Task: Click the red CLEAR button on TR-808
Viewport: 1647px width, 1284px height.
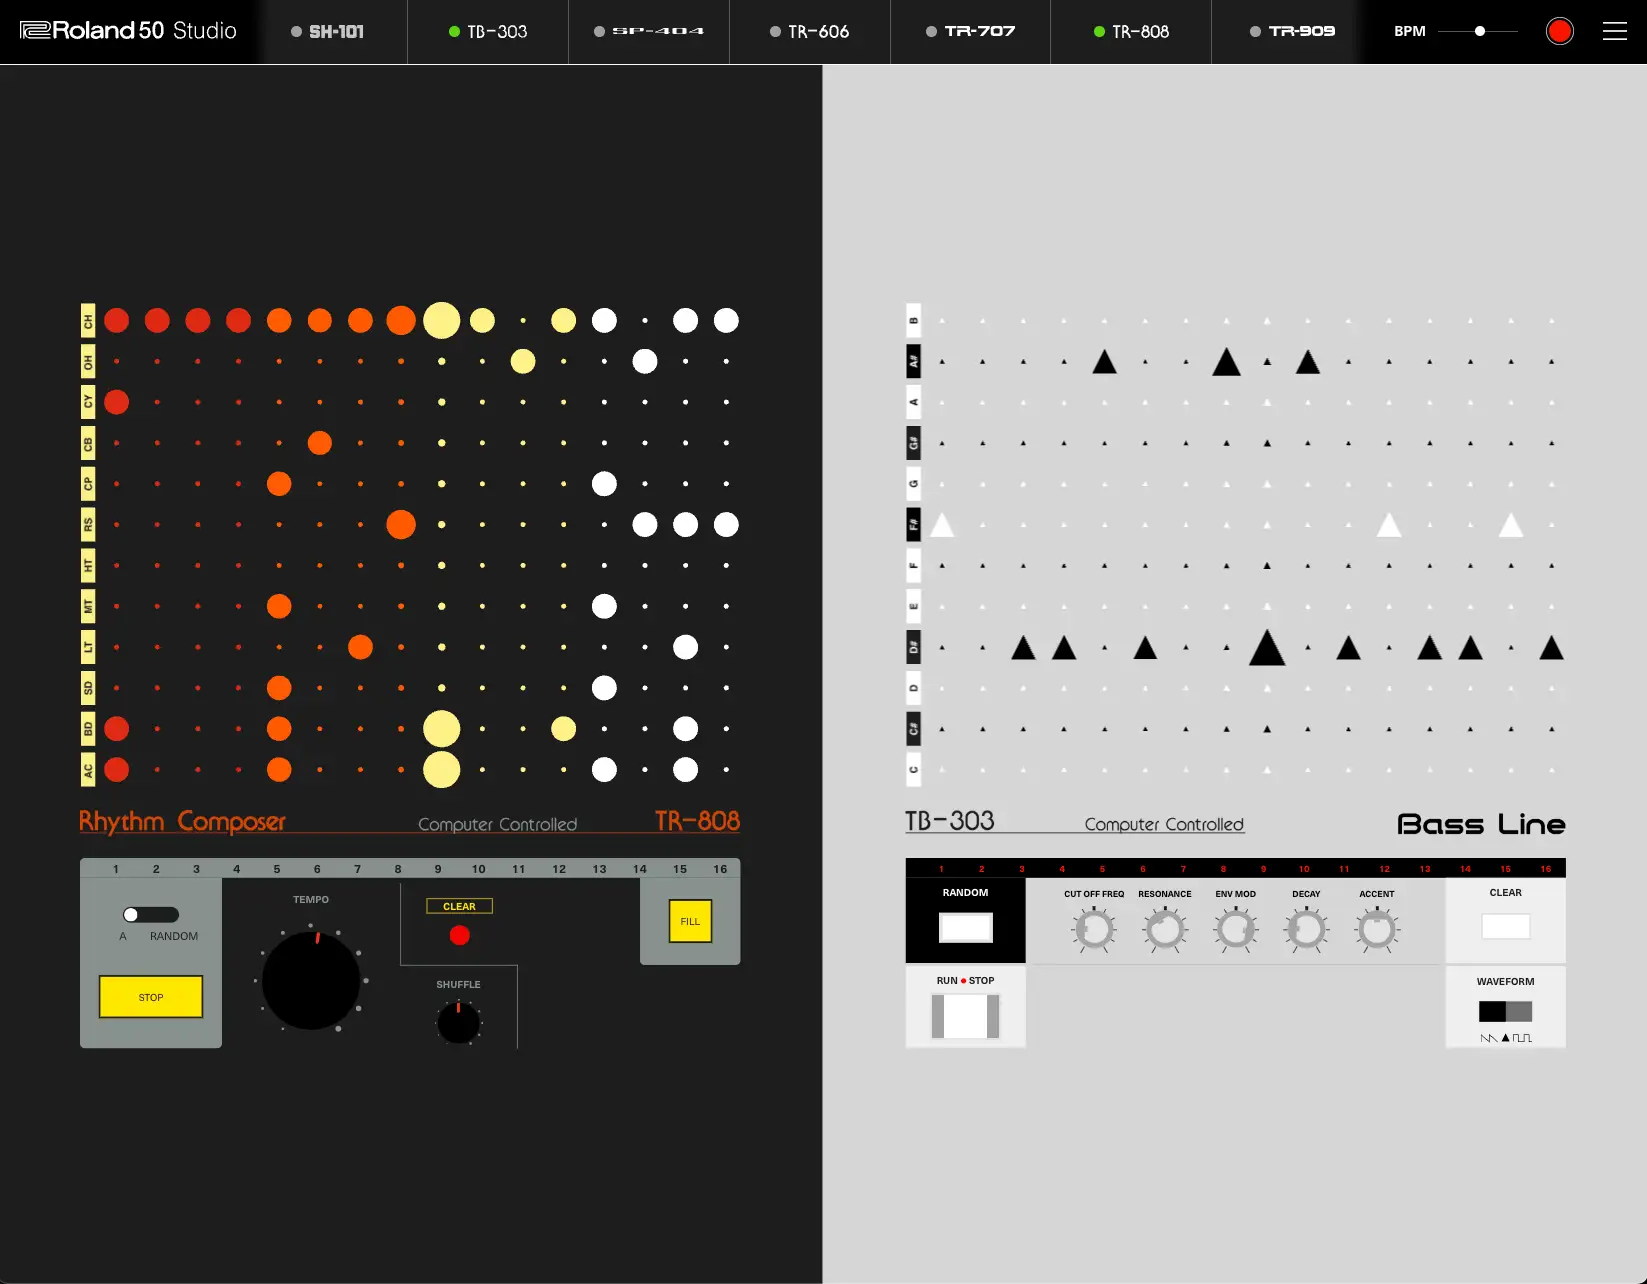Action: 460,935
